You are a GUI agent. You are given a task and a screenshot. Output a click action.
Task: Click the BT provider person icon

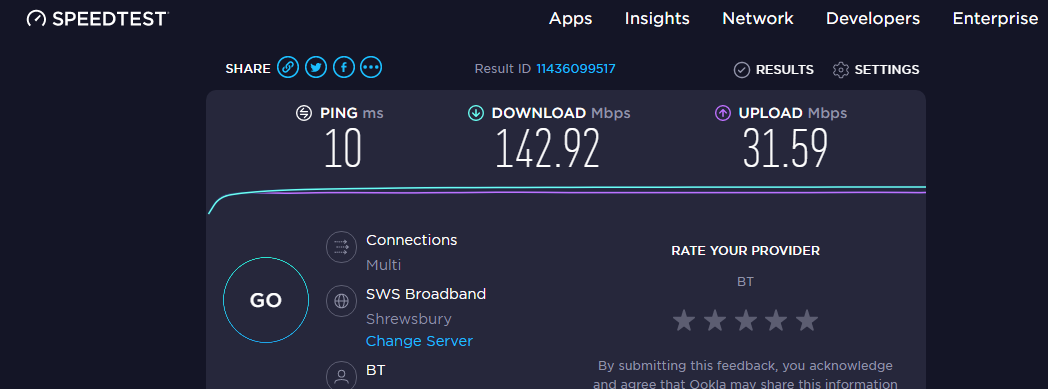(341, 376)
